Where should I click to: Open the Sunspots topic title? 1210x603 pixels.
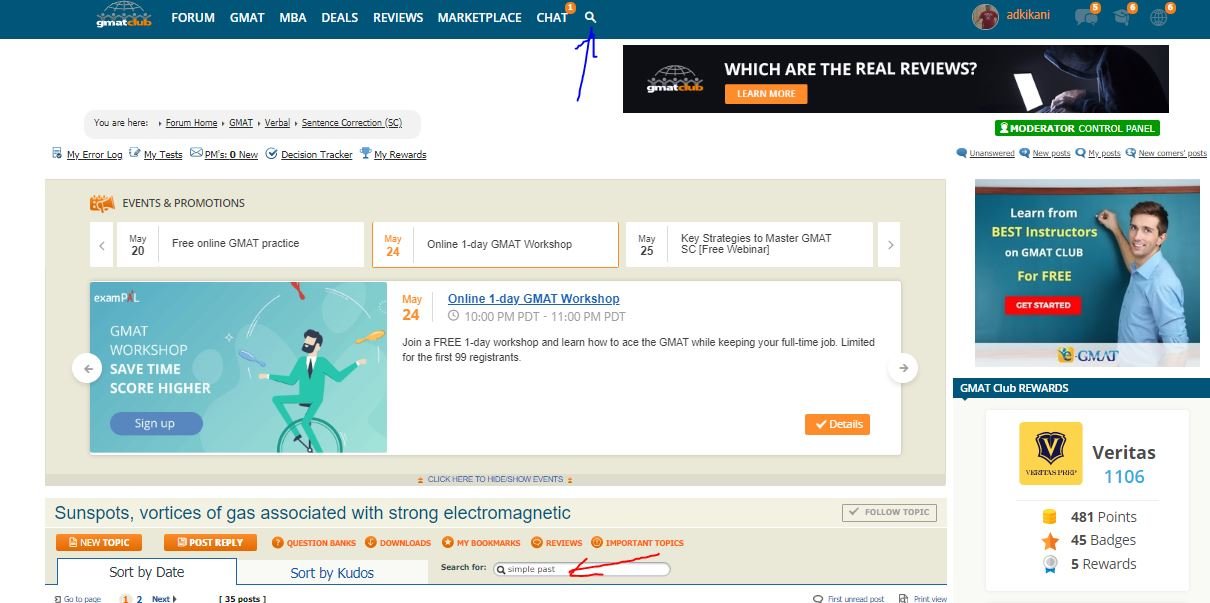(x=313, y=513)
